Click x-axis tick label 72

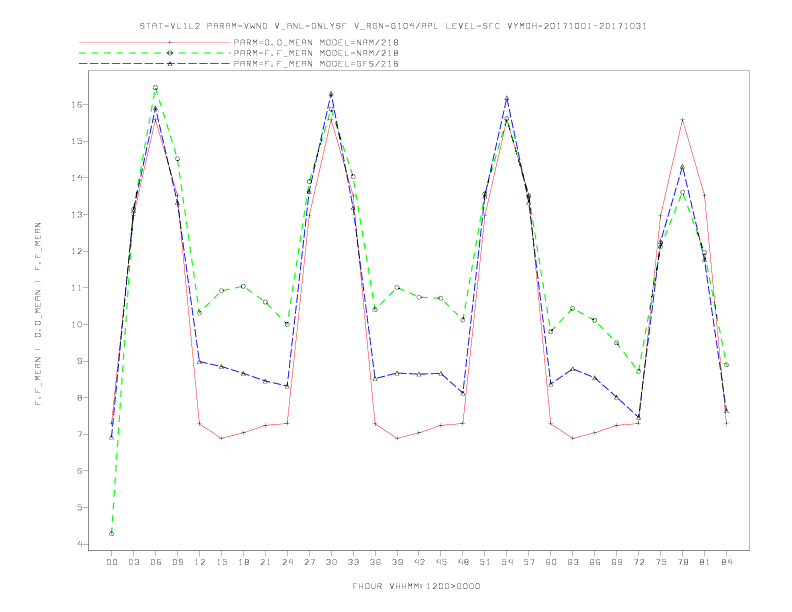coord(638,562)
